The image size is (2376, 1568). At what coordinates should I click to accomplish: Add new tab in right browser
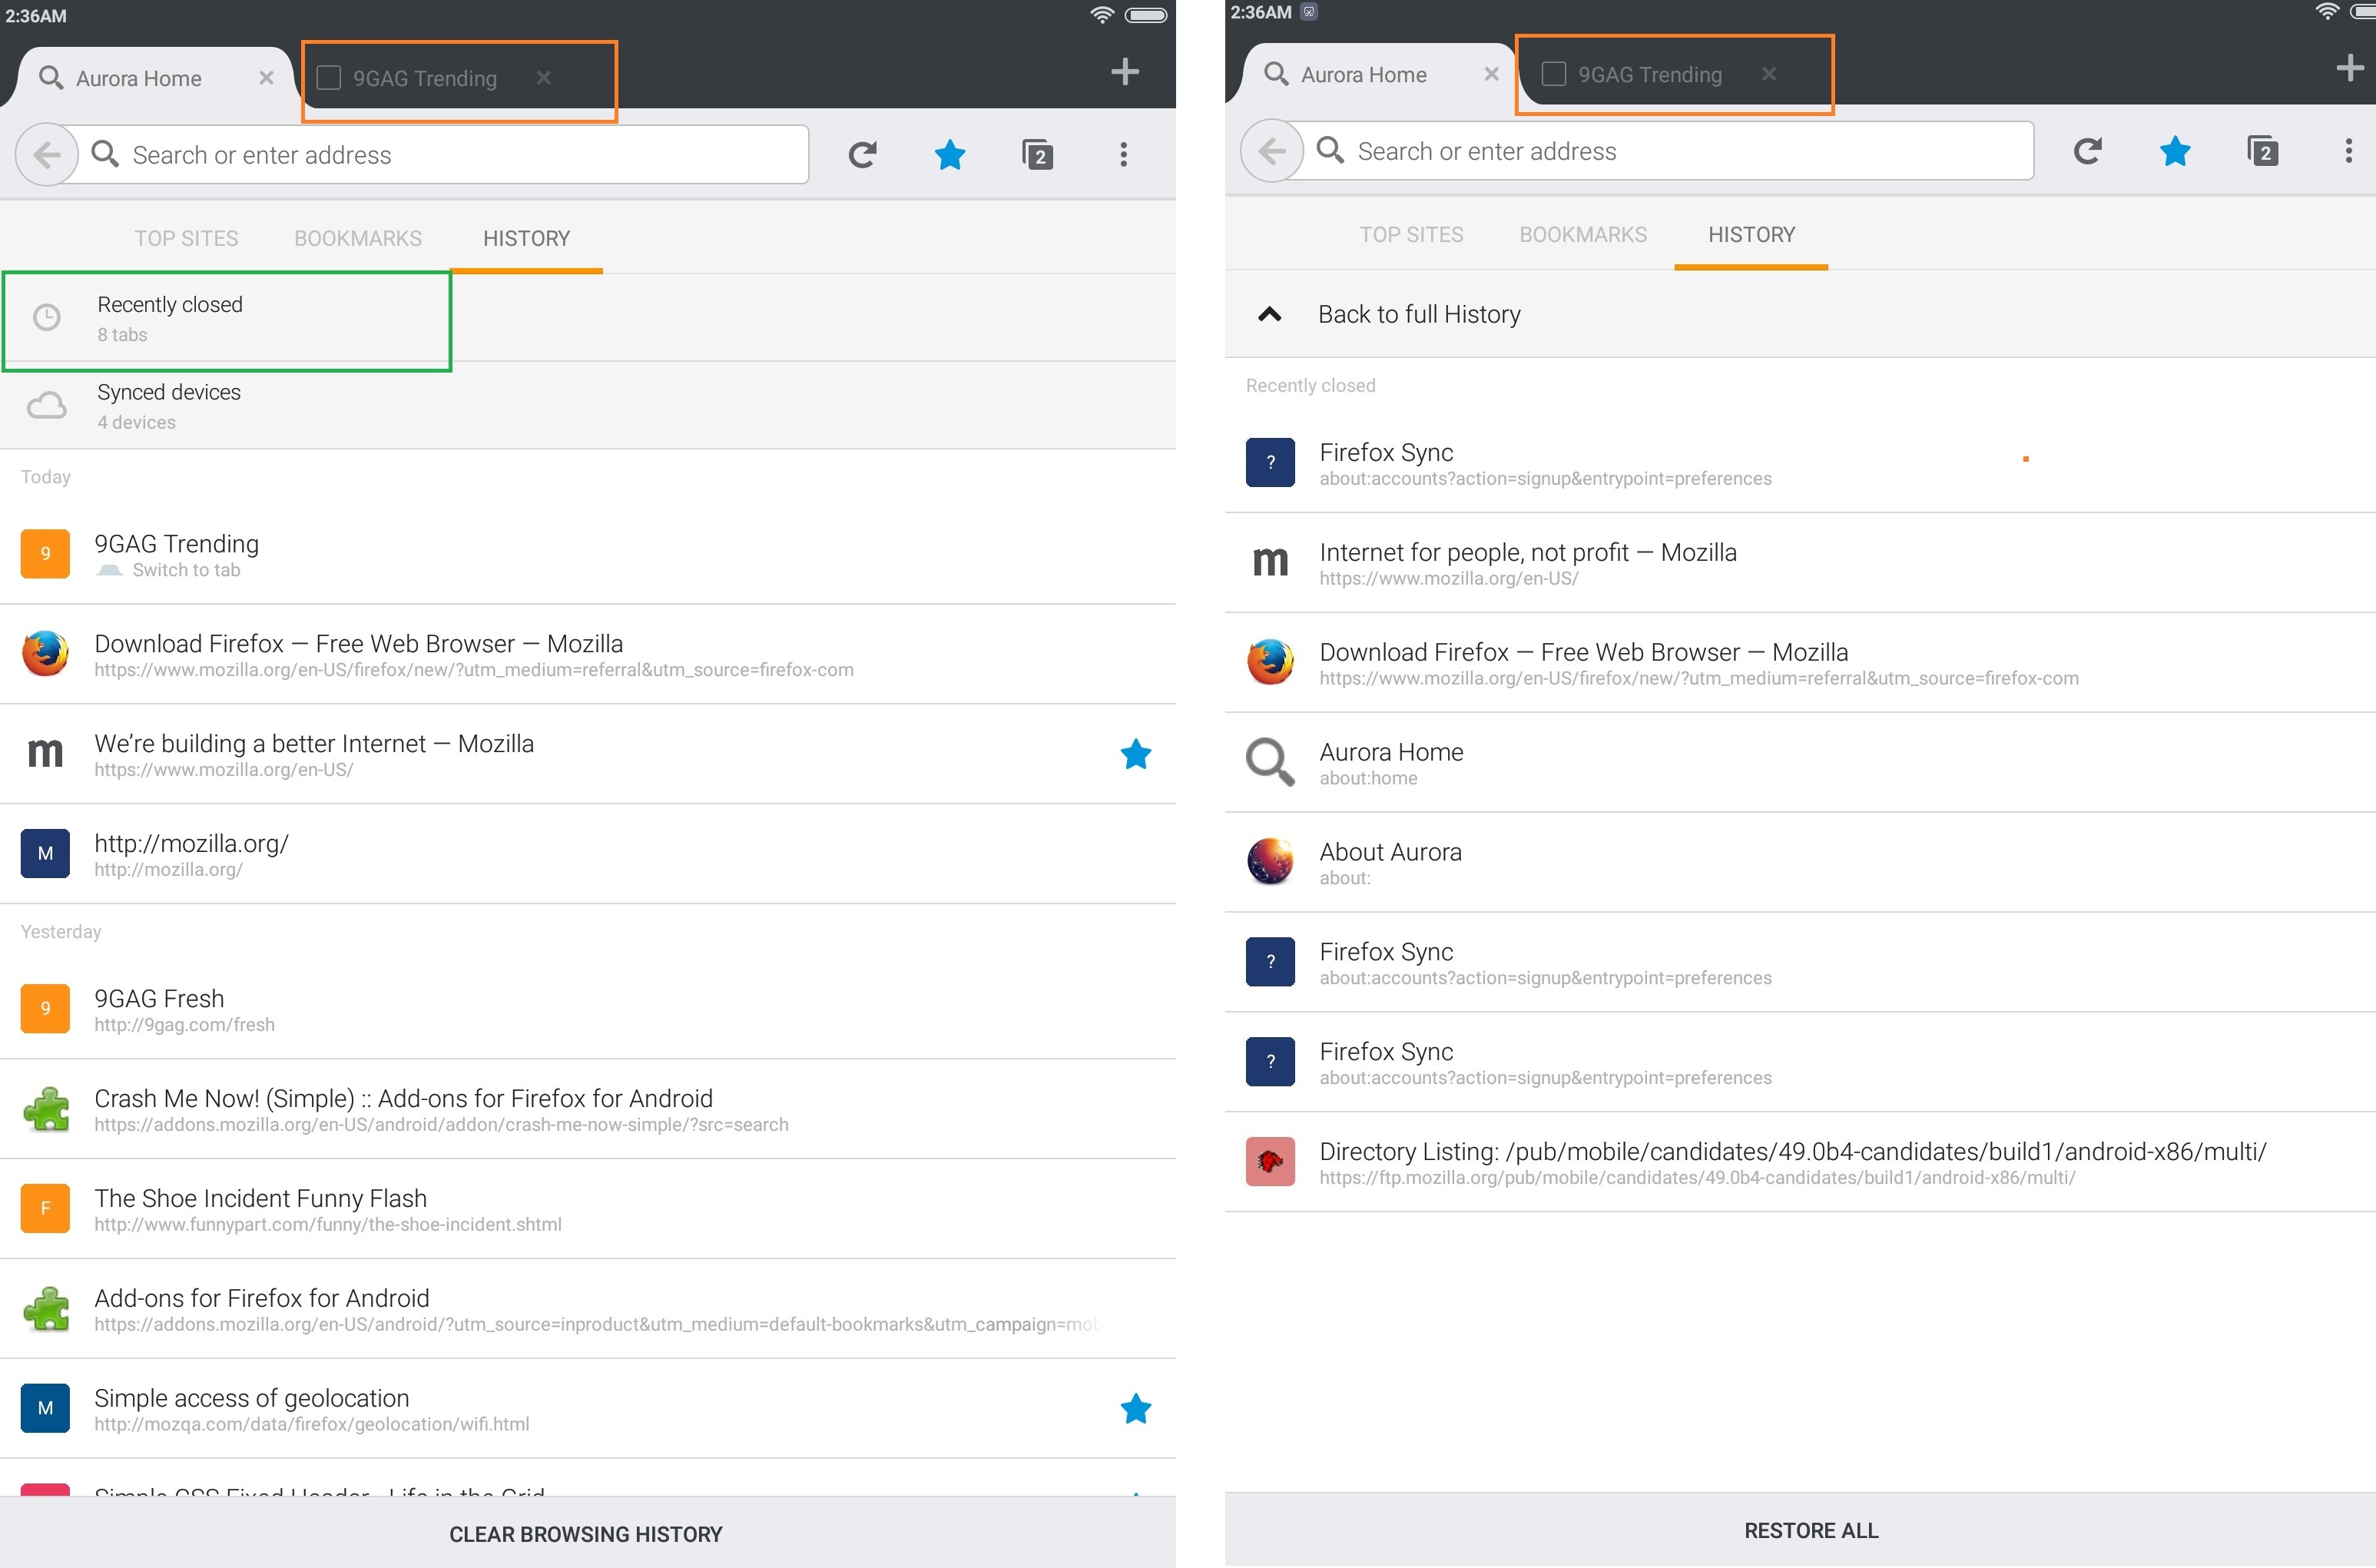tap(2350, 67)
